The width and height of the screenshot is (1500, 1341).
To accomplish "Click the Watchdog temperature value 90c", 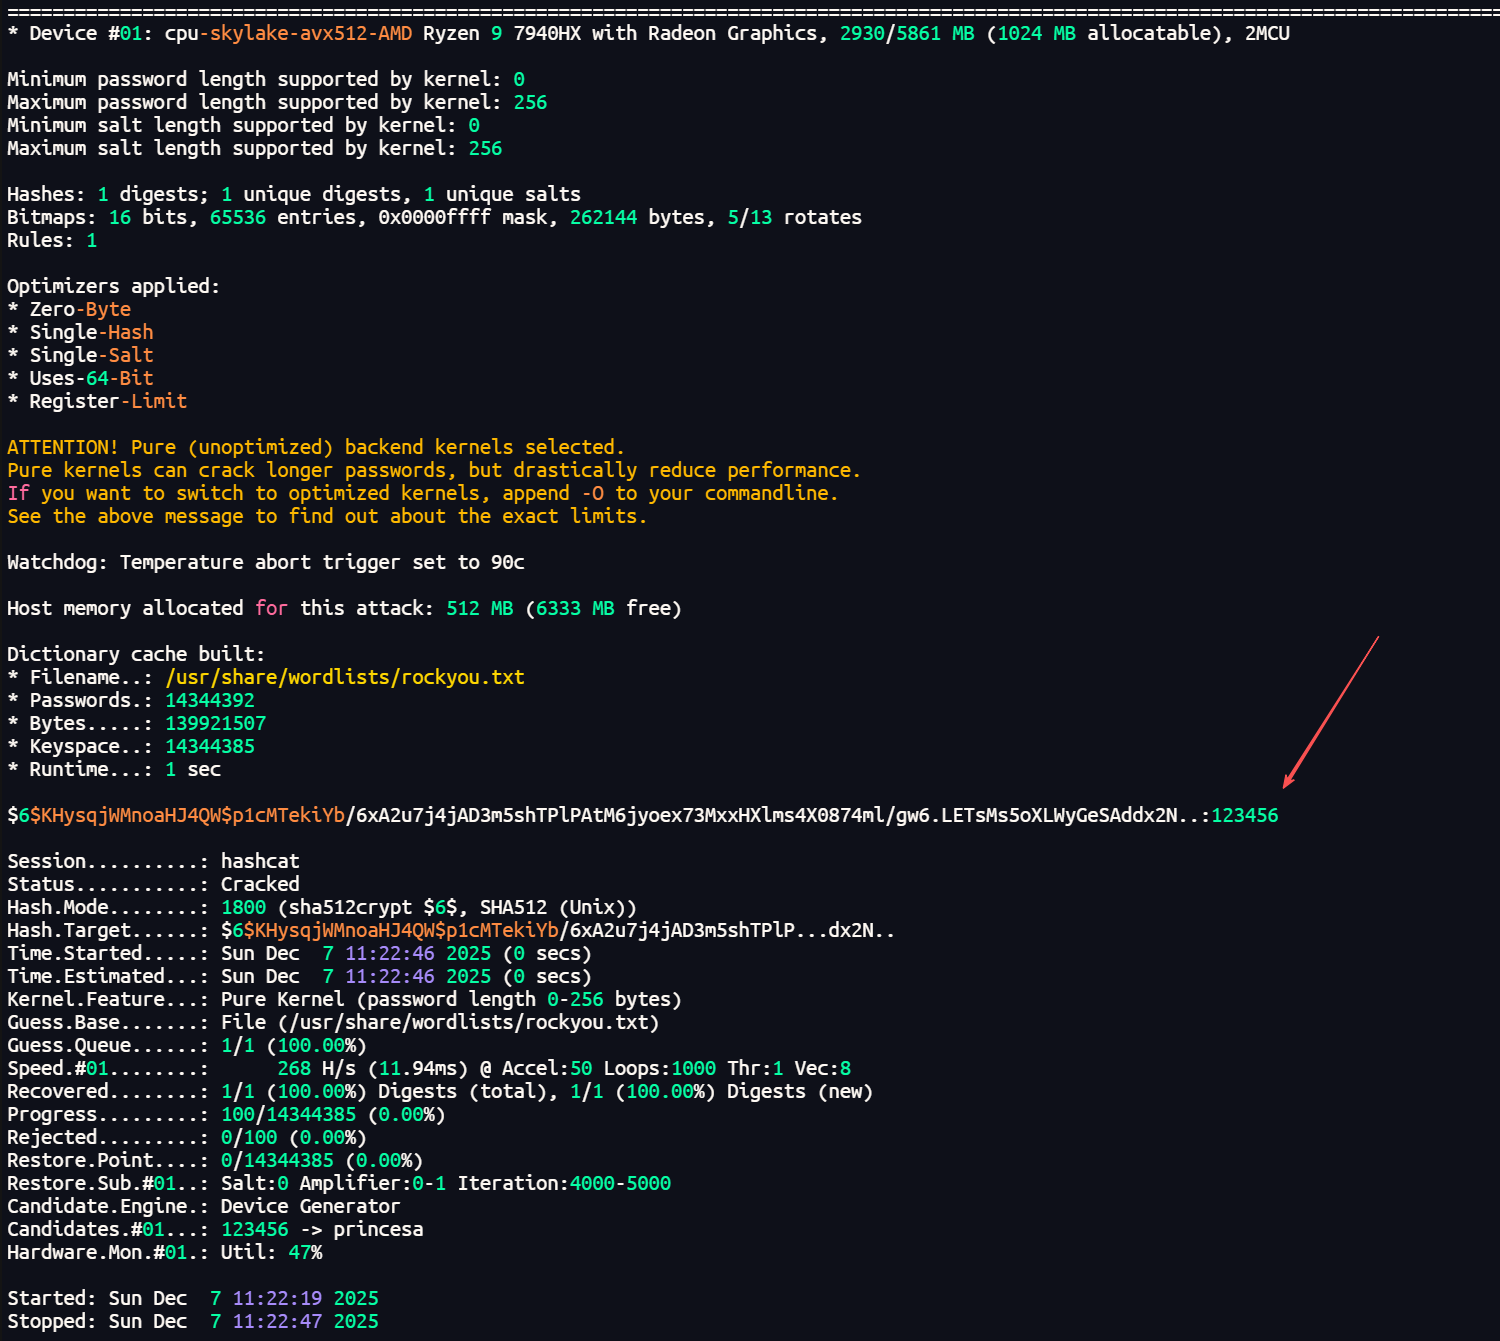I will point(508,562).
